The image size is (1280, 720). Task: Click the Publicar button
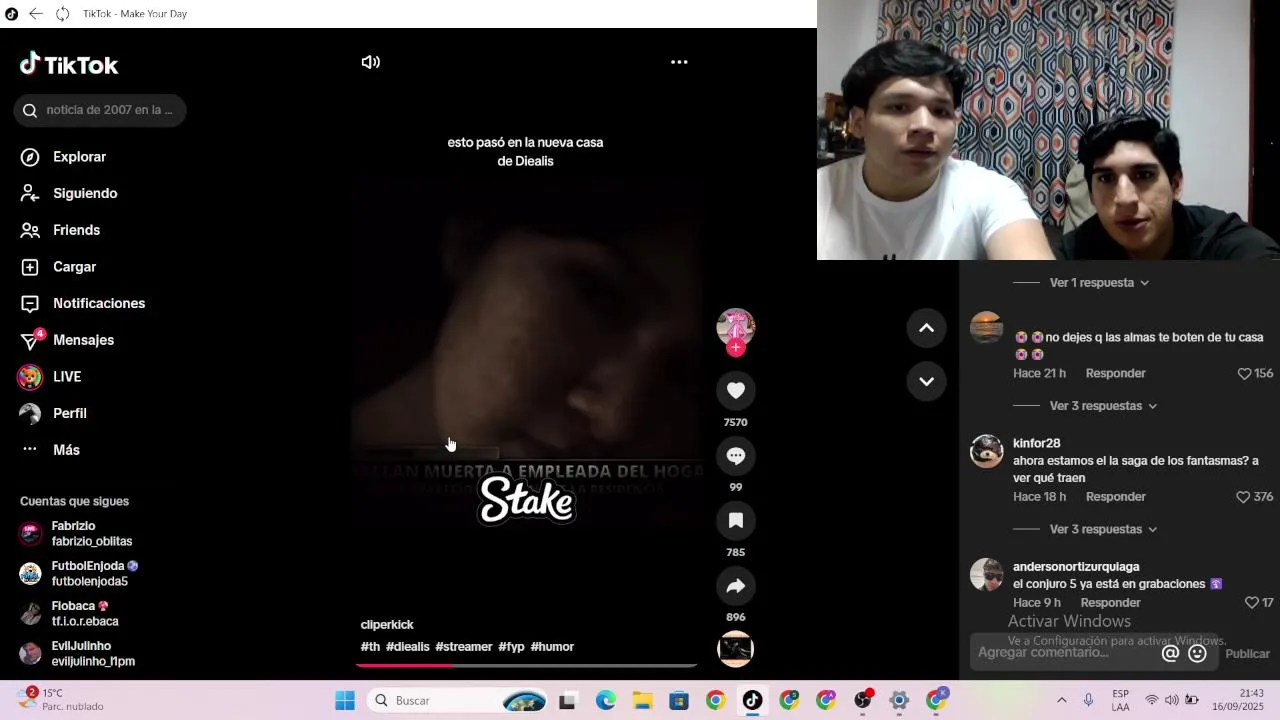(x=1247, y=654)
